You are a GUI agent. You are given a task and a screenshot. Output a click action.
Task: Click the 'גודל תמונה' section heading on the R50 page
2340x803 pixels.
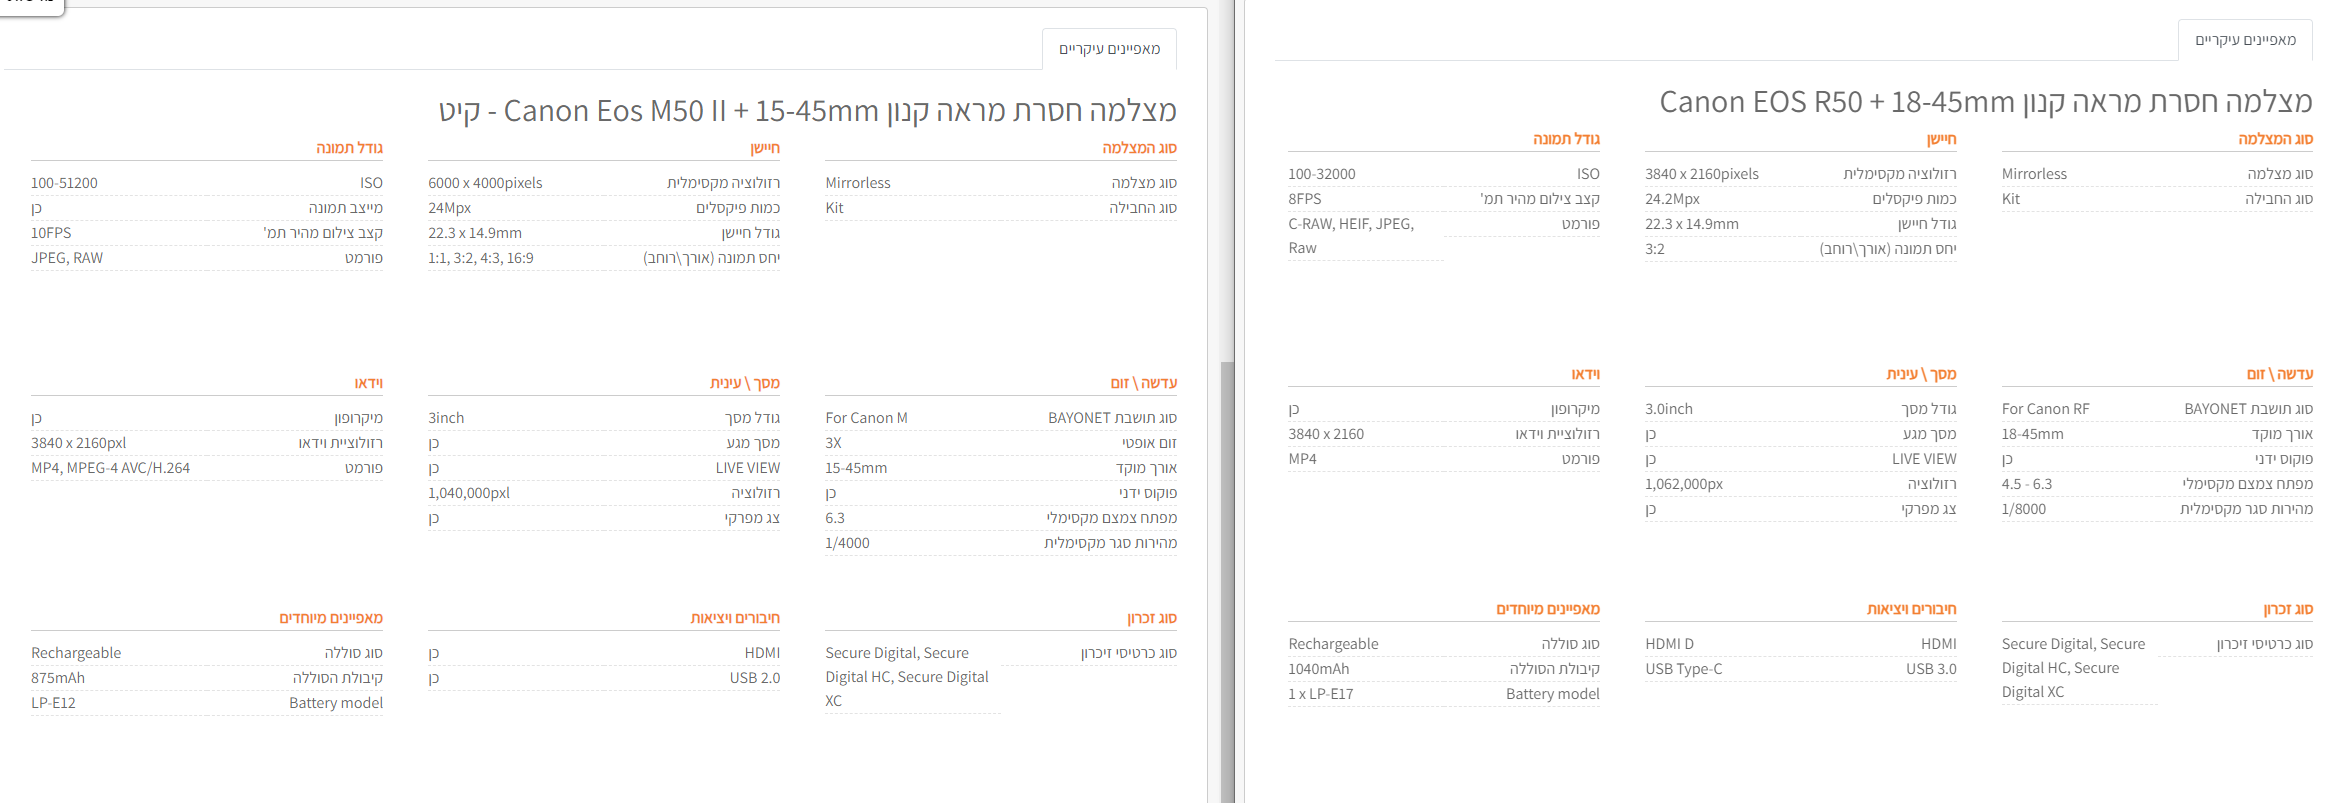[x=1566, y=139]
